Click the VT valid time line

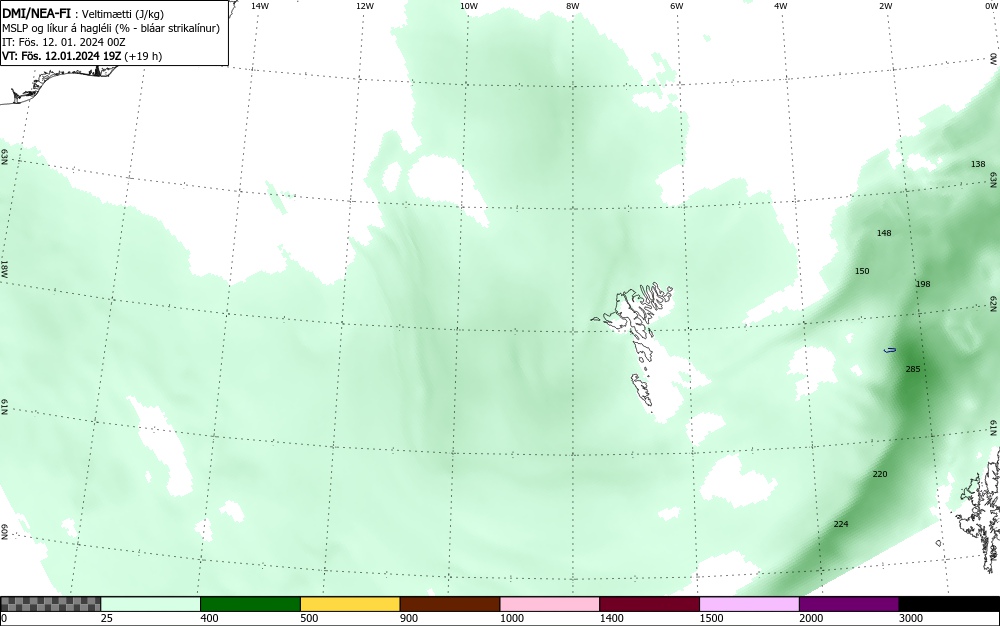(82, 56)
